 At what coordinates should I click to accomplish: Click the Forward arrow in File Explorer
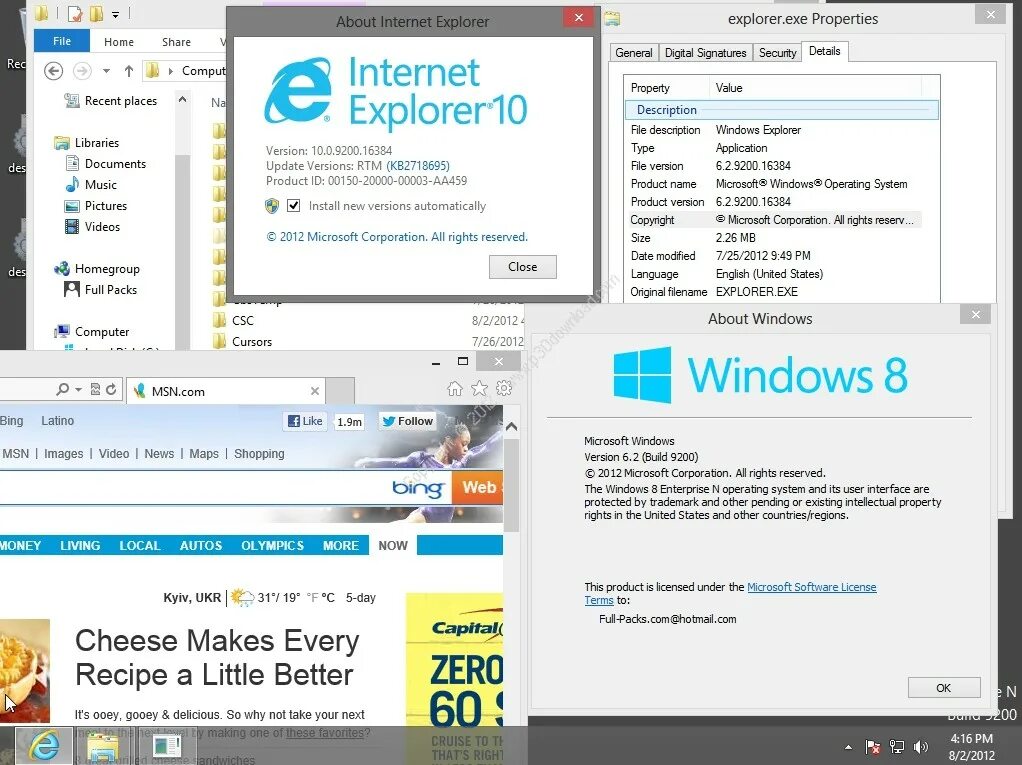(x=82, y=70)
